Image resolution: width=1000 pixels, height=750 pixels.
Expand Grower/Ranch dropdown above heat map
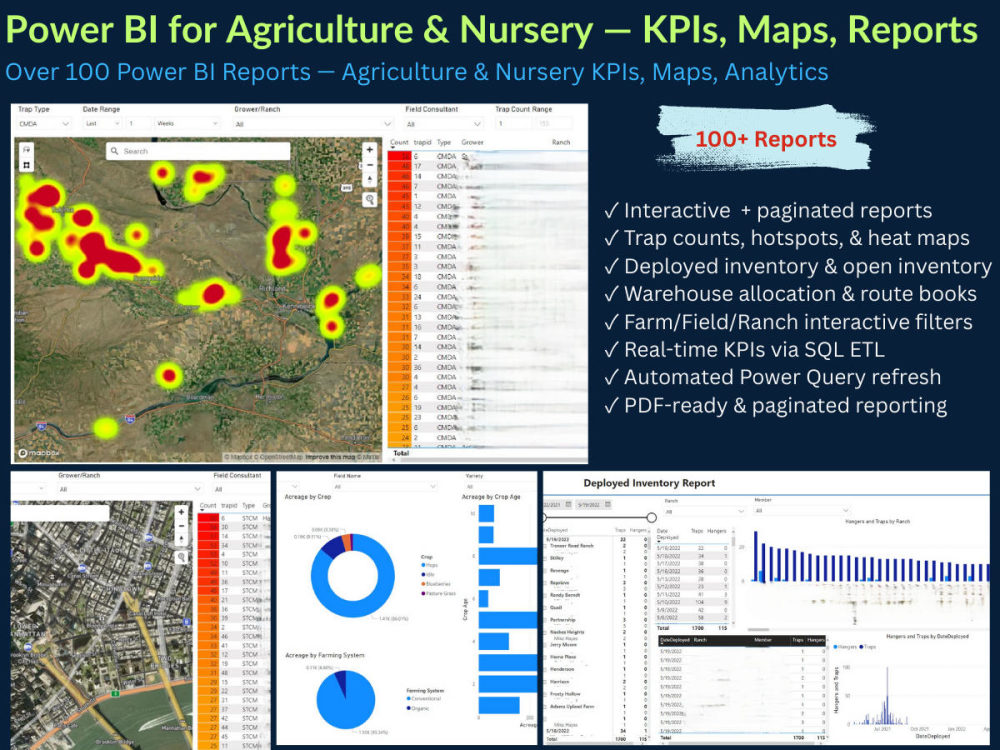coord(312,124)
